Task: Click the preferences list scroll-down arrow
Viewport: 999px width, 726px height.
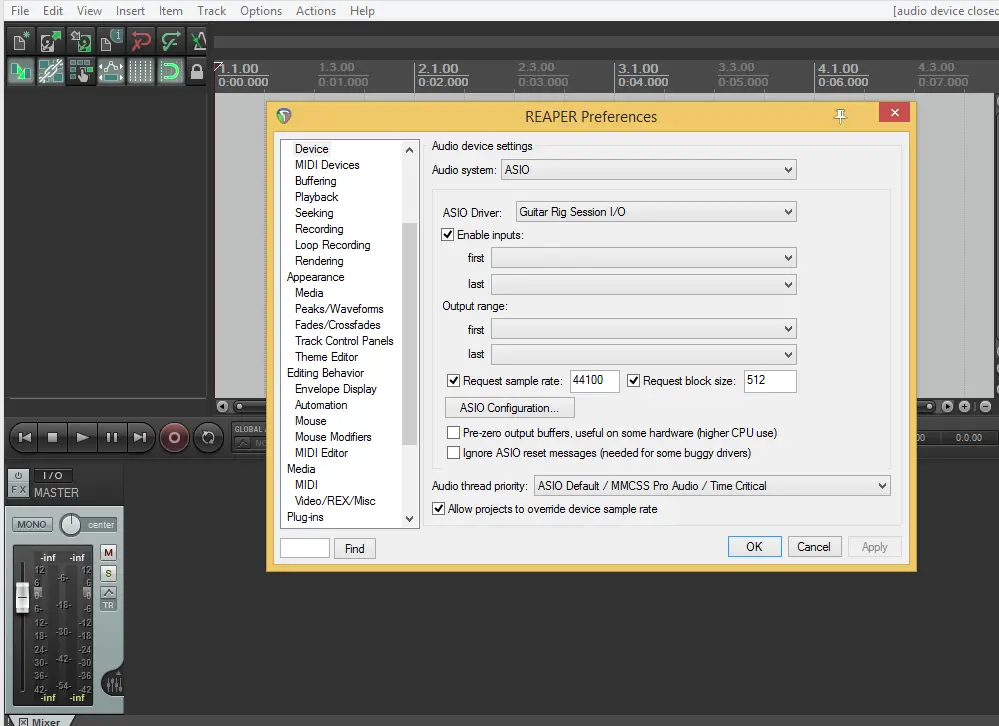Action: (x=410, y=519)
